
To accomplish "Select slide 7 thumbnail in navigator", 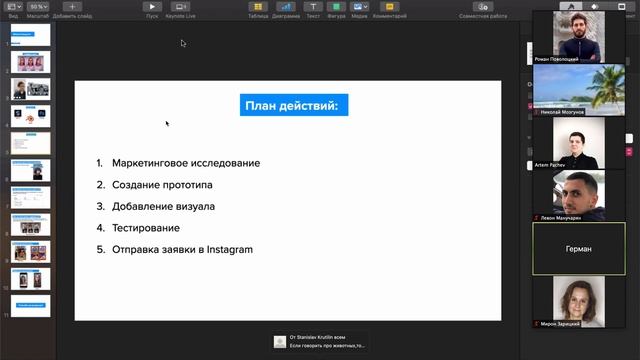I will pyautogui.click(x=31, y=198).
